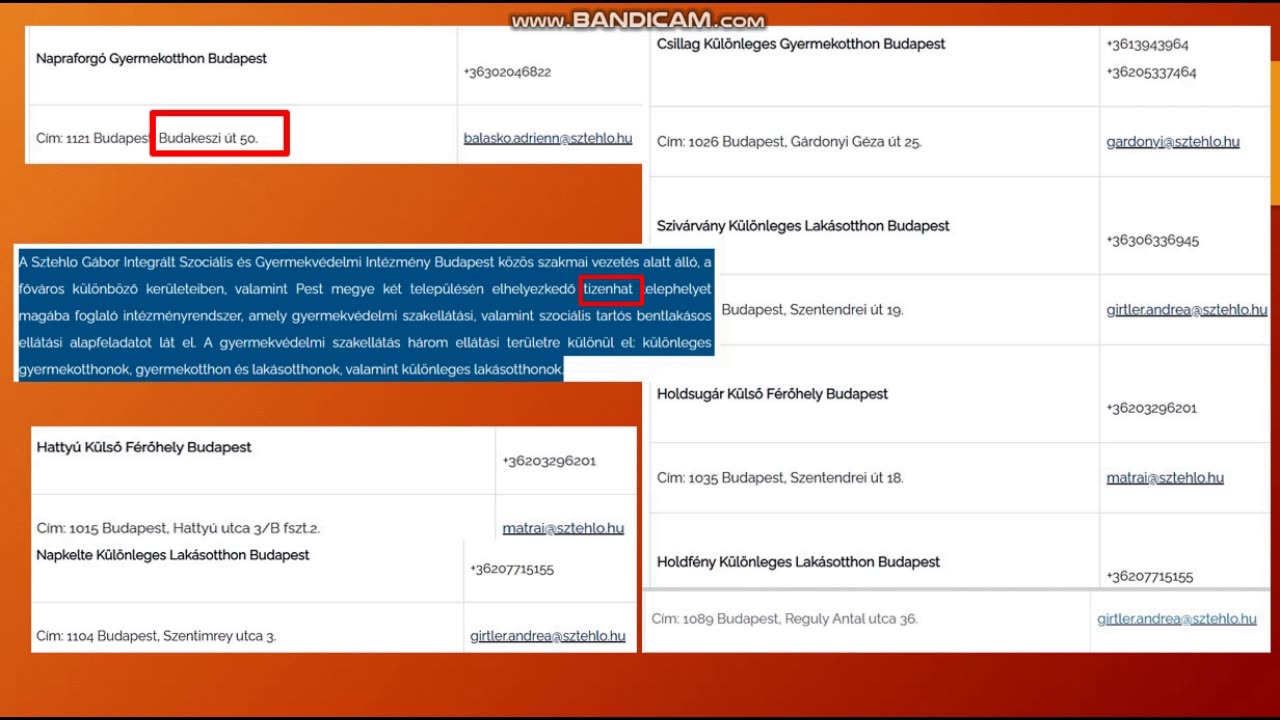Click phone number +36306336945

tap(1152, 241)
